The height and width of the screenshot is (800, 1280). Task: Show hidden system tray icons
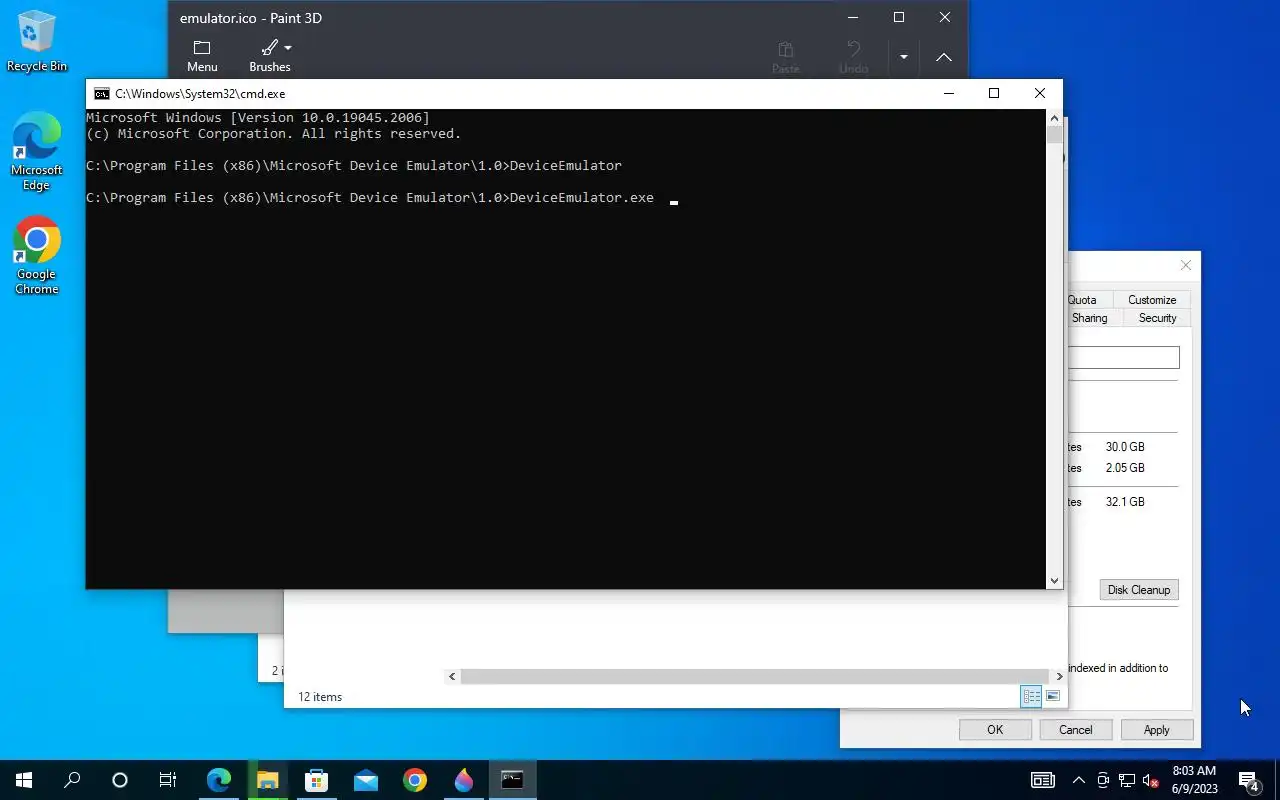pyautogui.click(x=1079, y=780)
